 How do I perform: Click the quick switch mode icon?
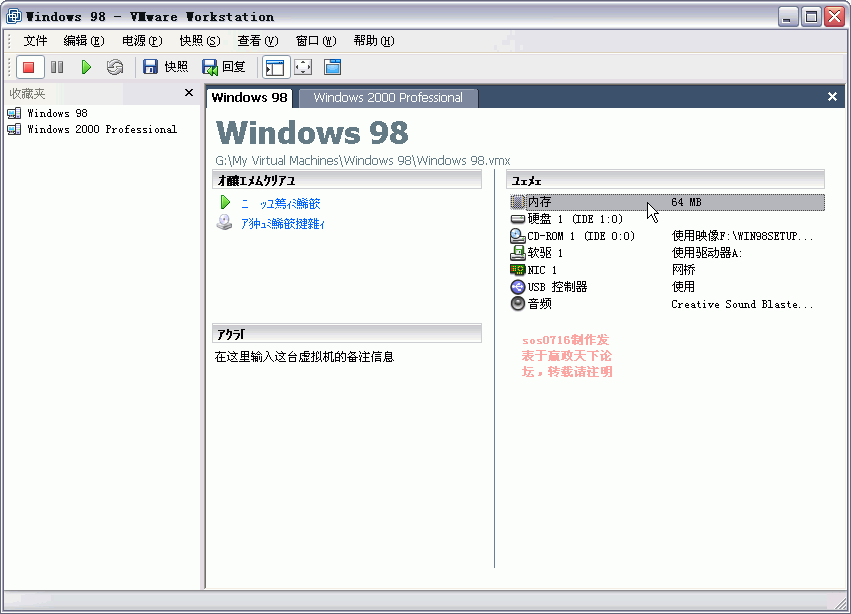click(332, 67)
